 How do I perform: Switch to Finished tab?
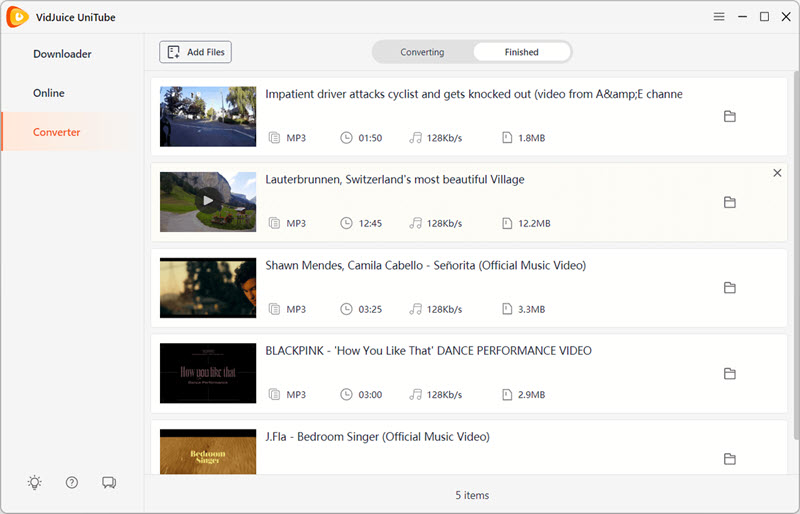point(521,52)
